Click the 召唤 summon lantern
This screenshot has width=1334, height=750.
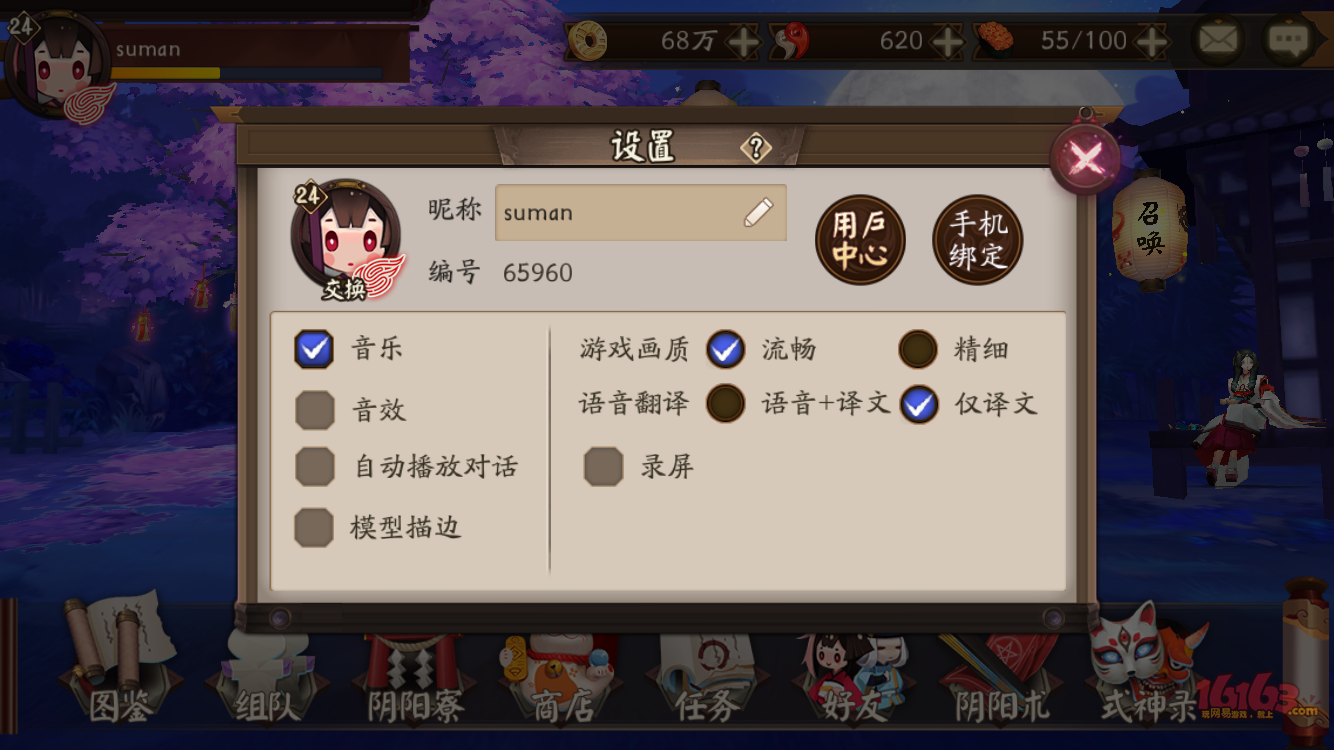click(1150, 229)
